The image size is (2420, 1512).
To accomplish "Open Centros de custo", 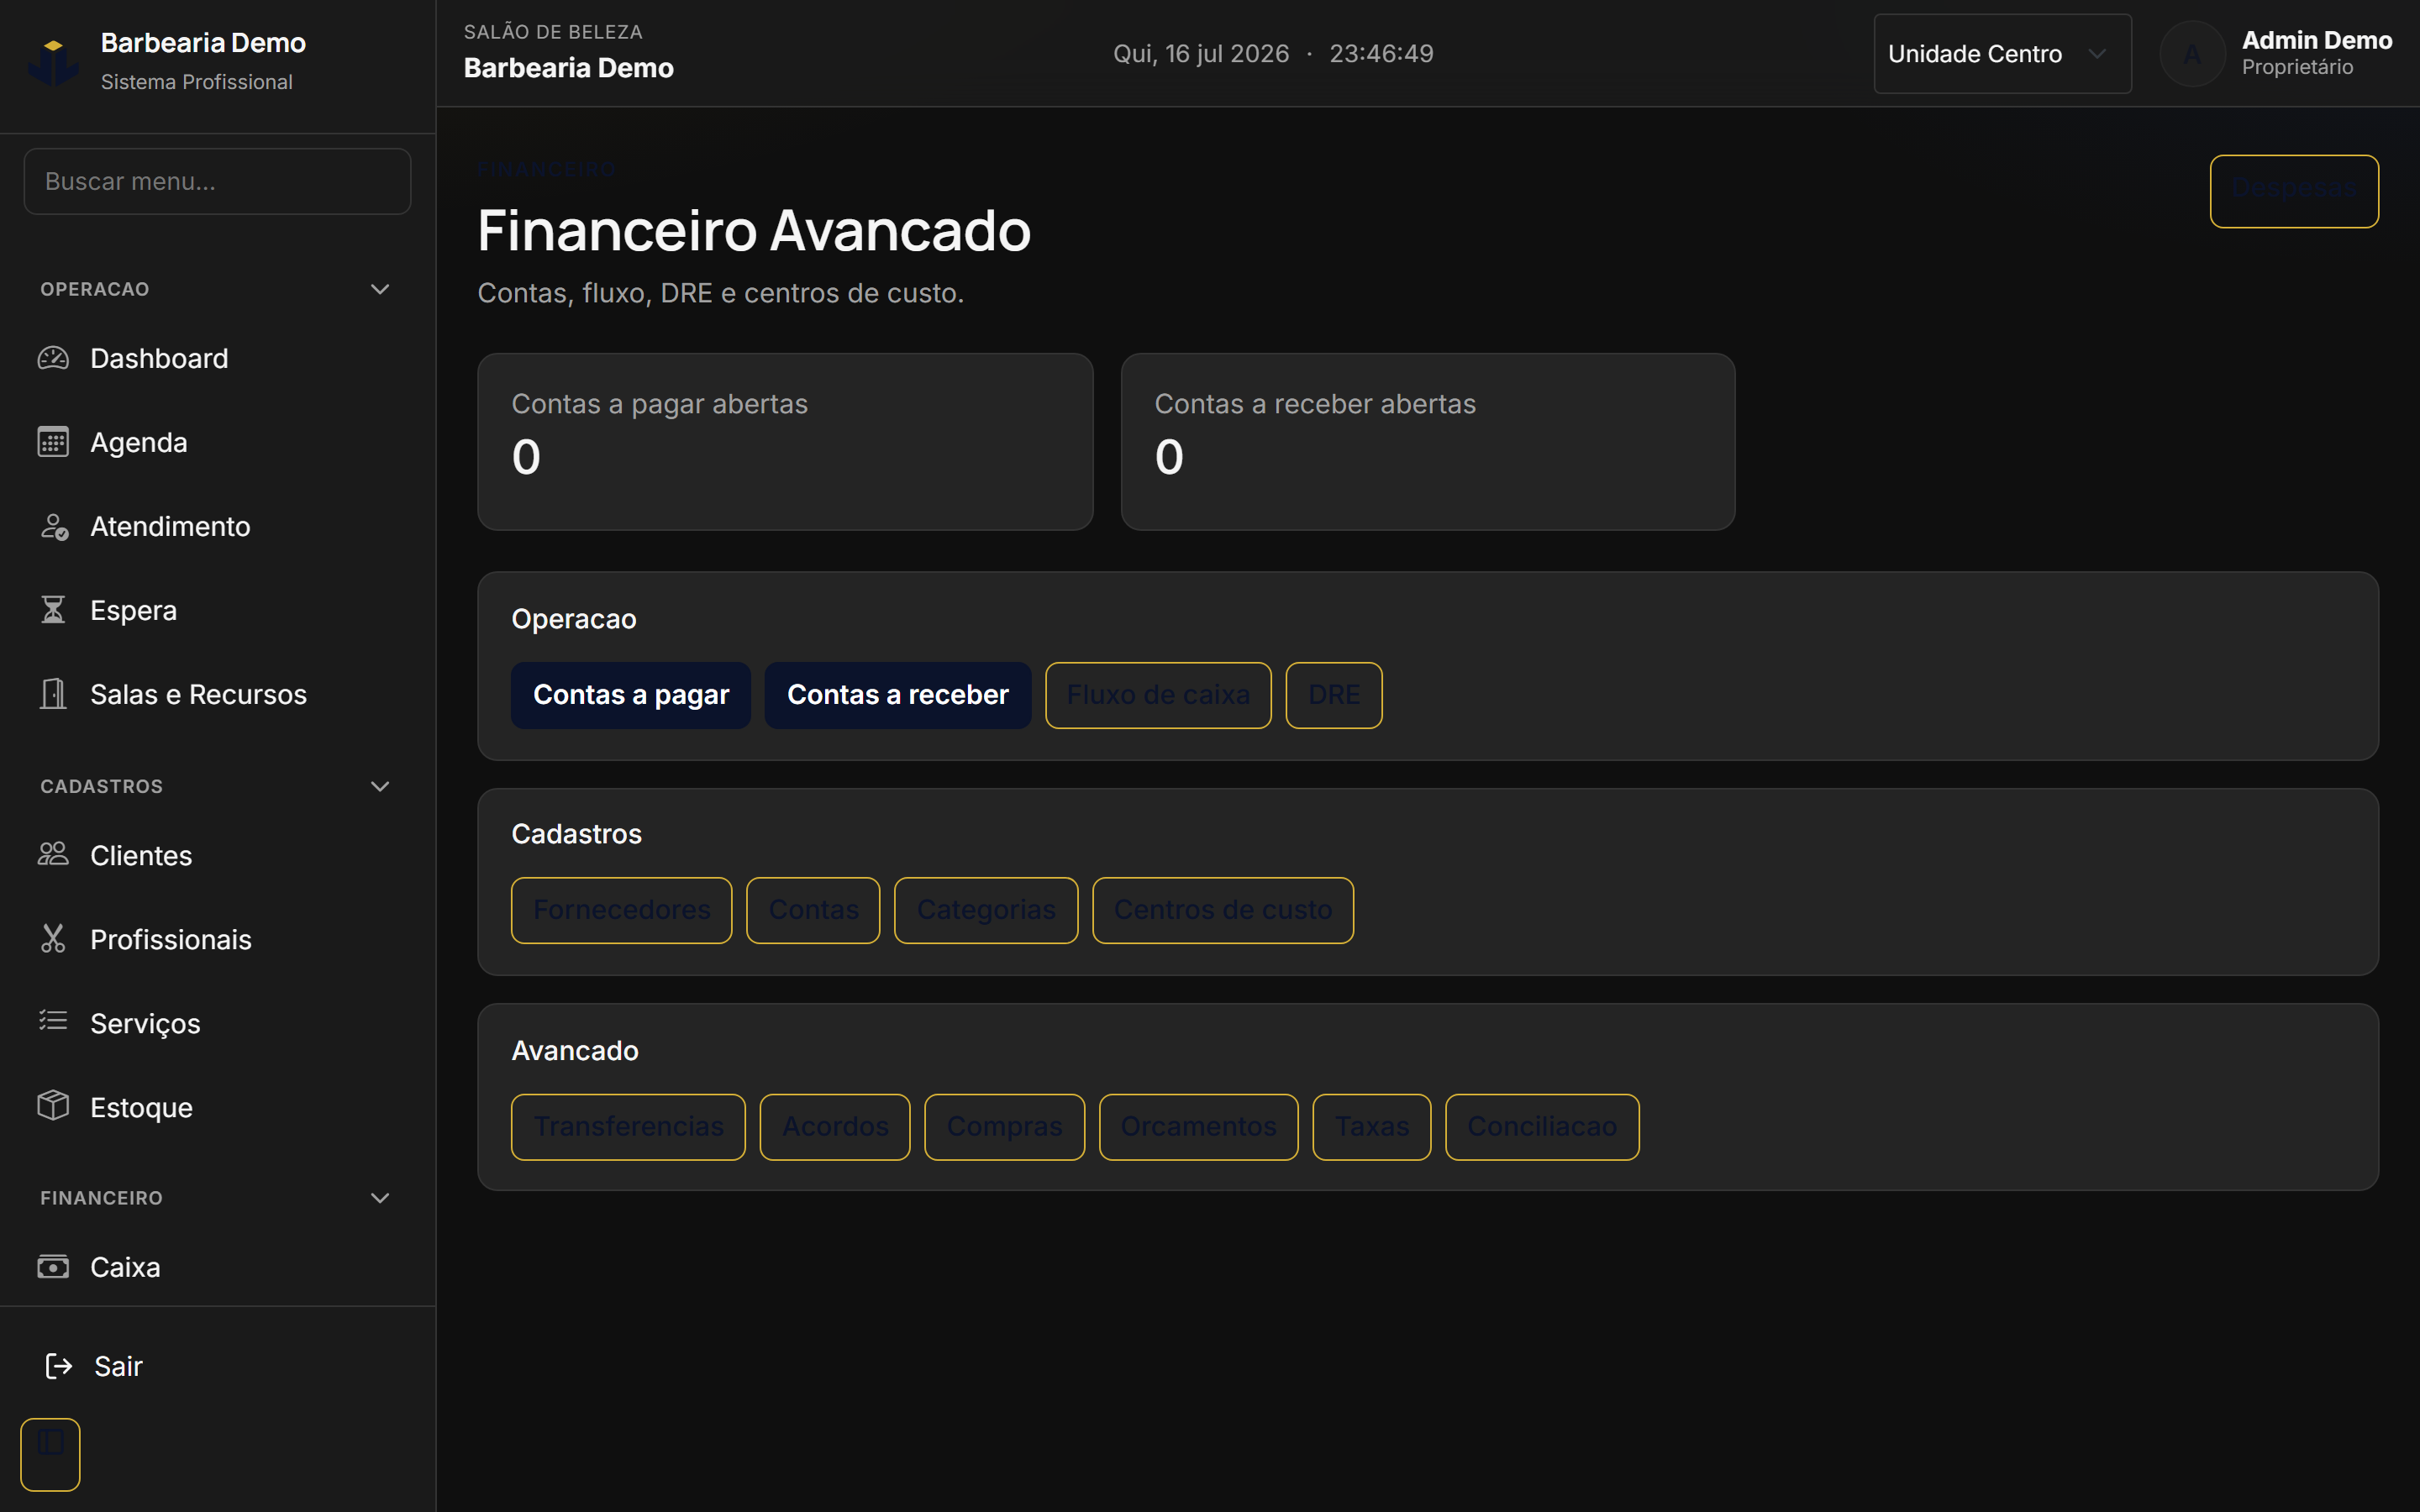I will point(1223,910).
